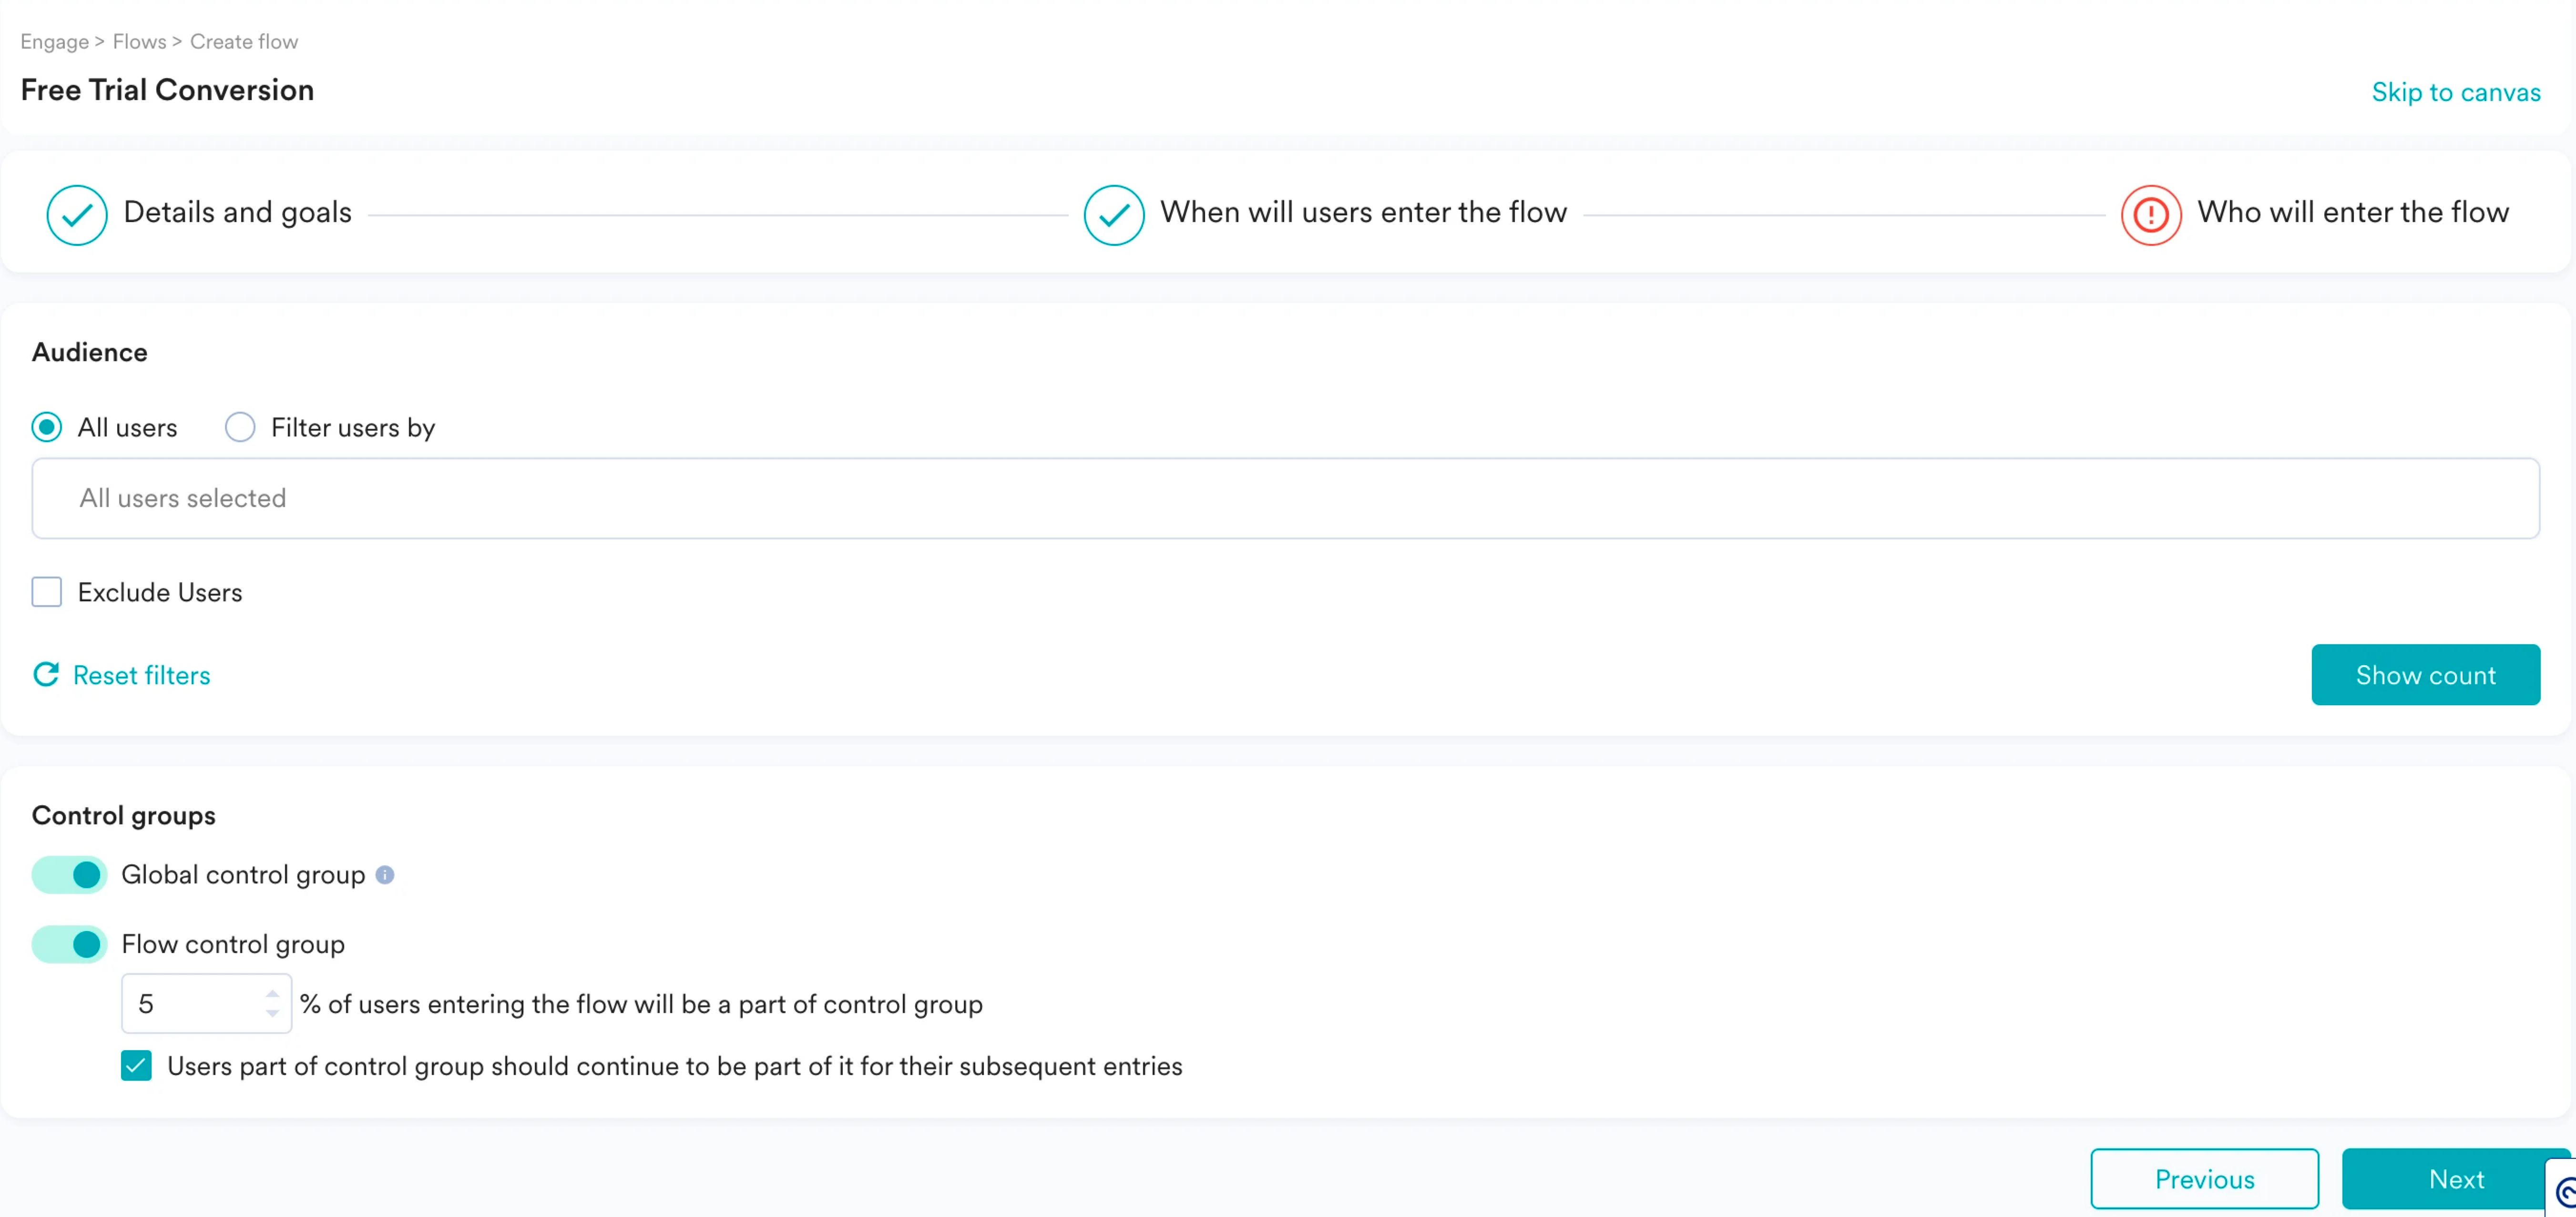Open the Who will enter the flow step
The height and width of the screenshot is (1217, 2576).
click(x=2353, y=212)
